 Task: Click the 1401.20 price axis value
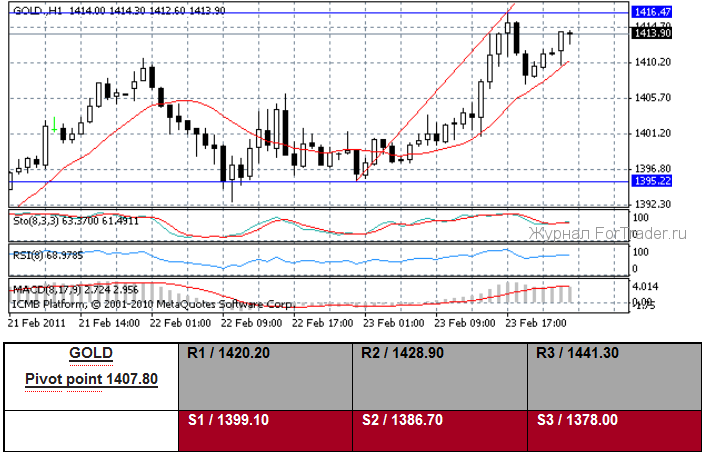point(652,133)
